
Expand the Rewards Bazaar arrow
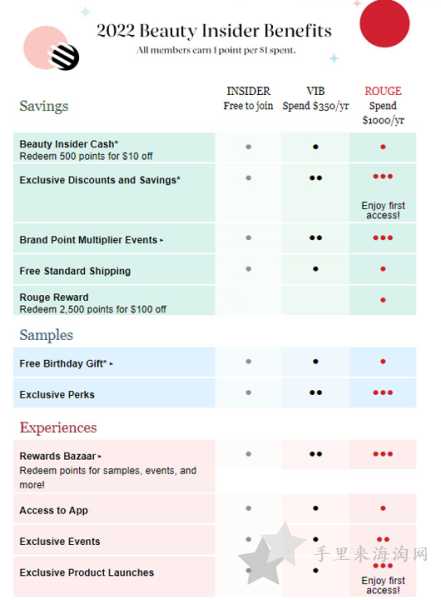point(100,457)
